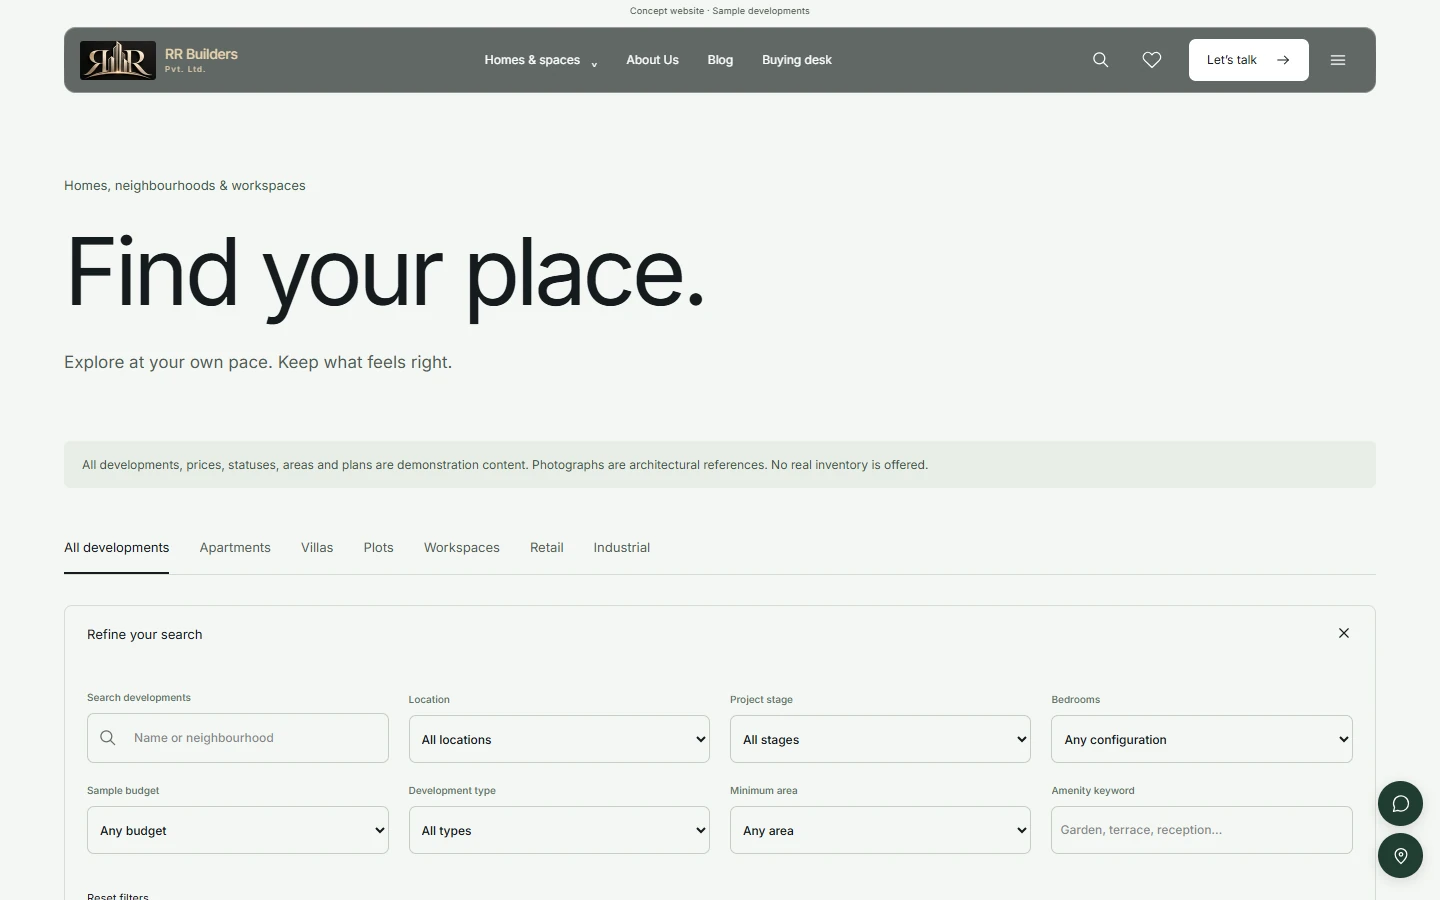Open the search magnifier icon in header
The image size is (1440, 900).
click(1100, 60)
